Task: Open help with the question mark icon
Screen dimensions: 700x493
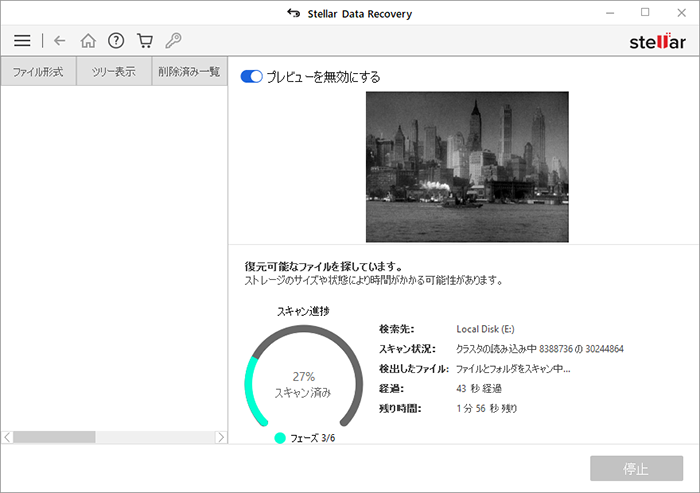Action: tap(116, 41)
